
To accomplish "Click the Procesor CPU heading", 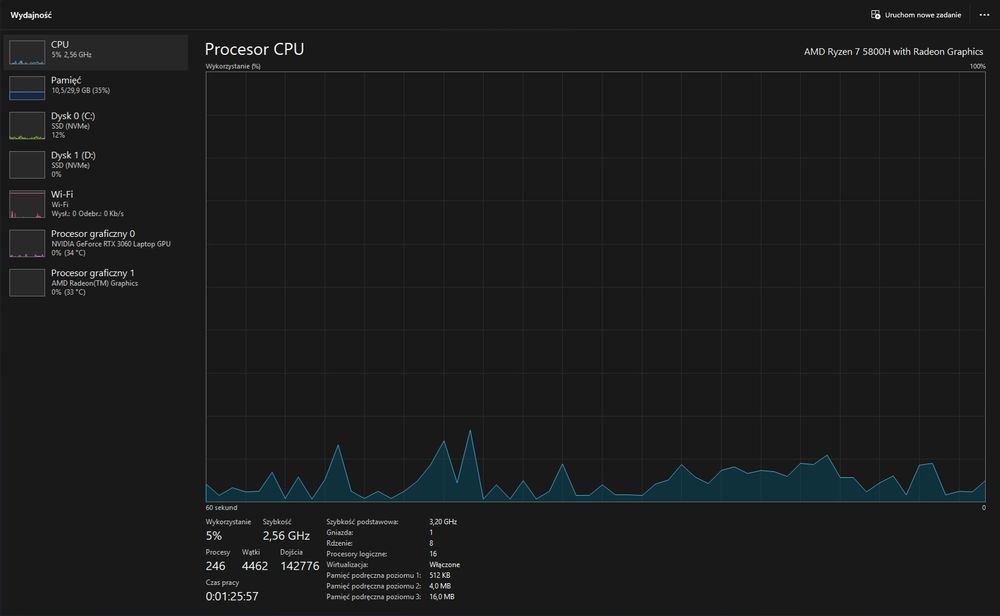I will tap(254, 49).
